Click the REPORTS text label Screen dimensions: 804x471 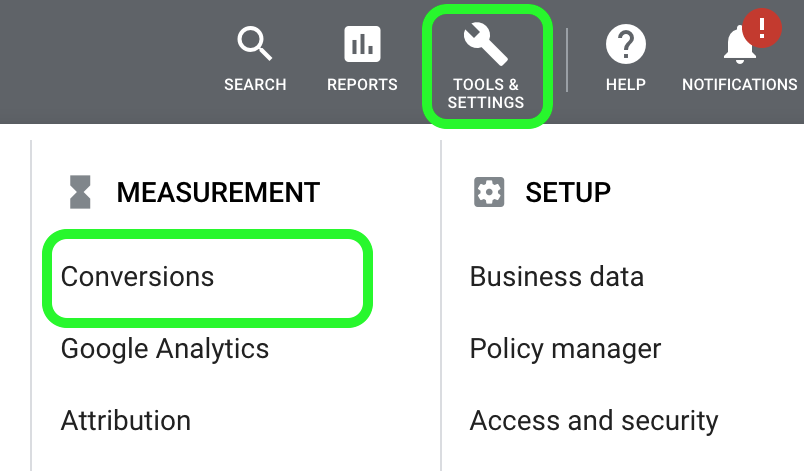(x=363, y=85)
